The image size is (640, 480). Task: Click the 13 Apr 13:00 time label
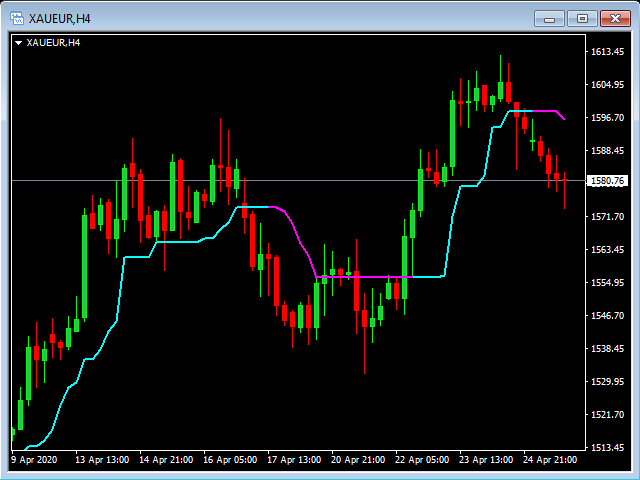click(102, 460)
